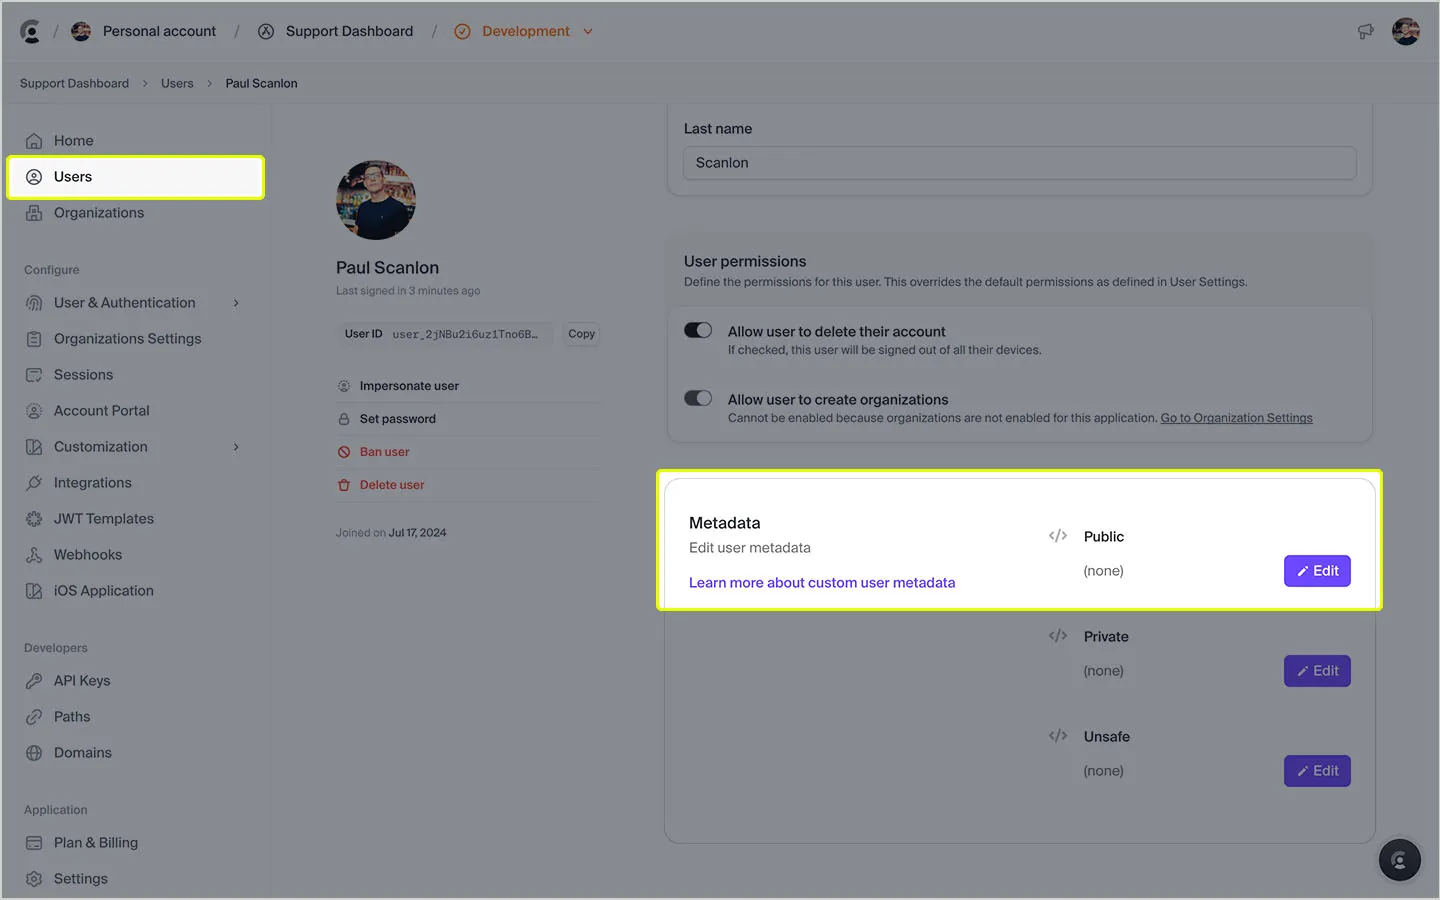Click the JWT Templates gear icon

pyautogui.click(x=34, y=519)
